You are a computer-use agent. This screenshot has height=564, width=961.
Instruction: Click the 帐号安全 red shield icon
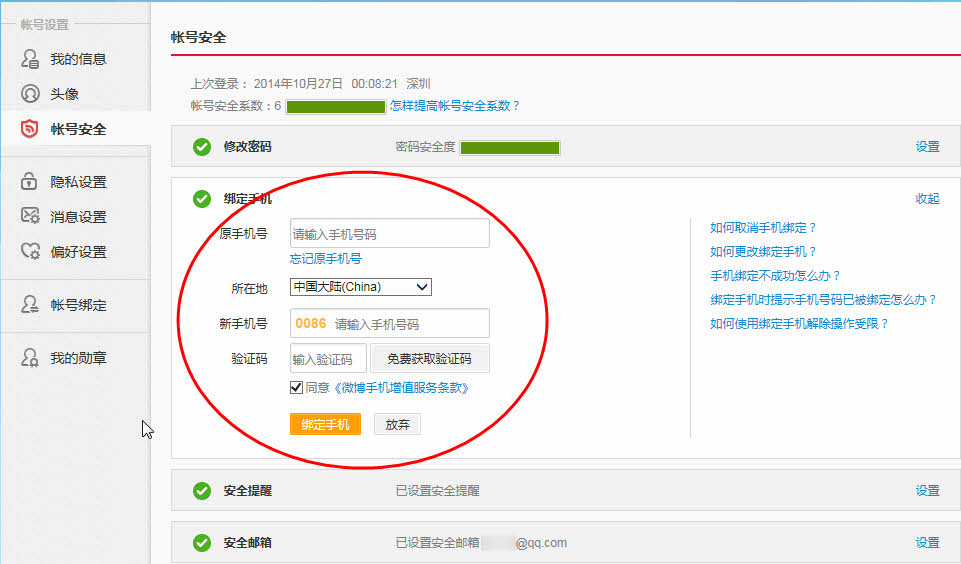(x=29, y=129)
